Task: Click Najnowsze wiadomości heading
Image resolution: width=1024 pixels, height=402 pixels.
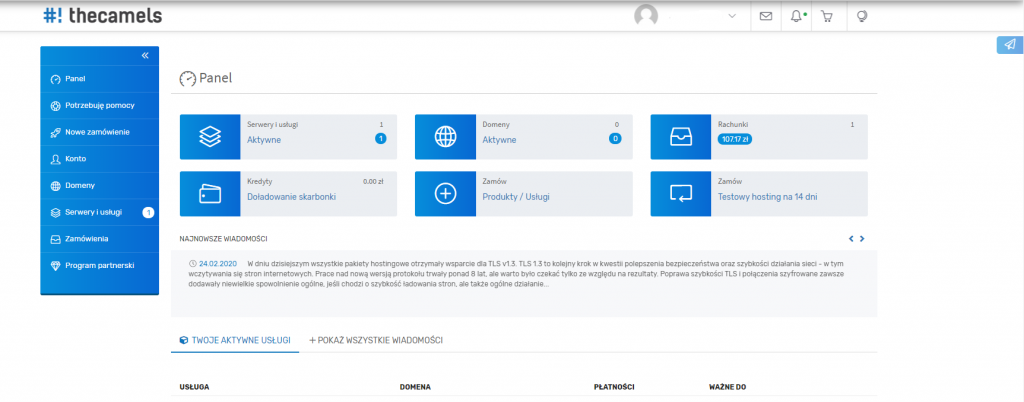Action: click(223, 239)
